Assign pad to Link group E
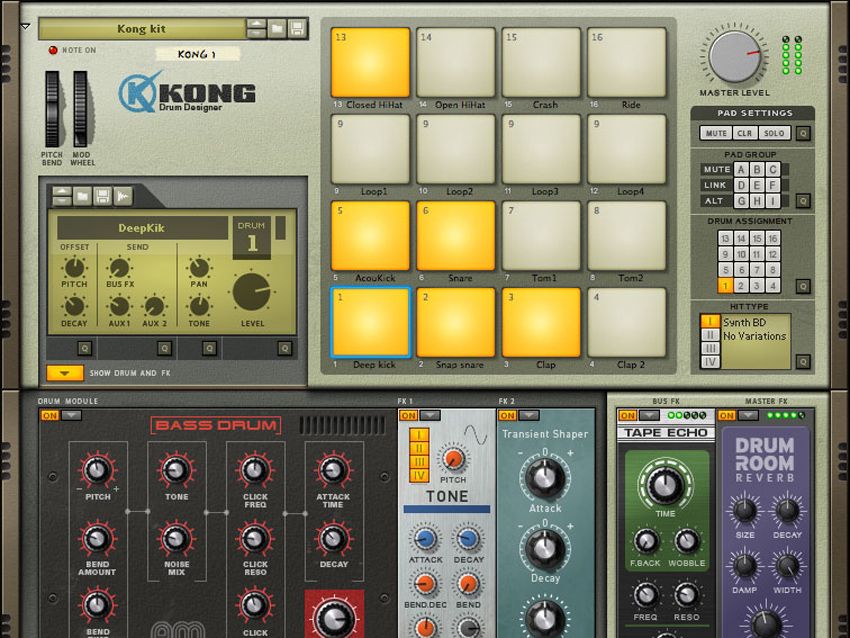The width and height of the screenshot is (850, 638). click(x=757, y=185)
